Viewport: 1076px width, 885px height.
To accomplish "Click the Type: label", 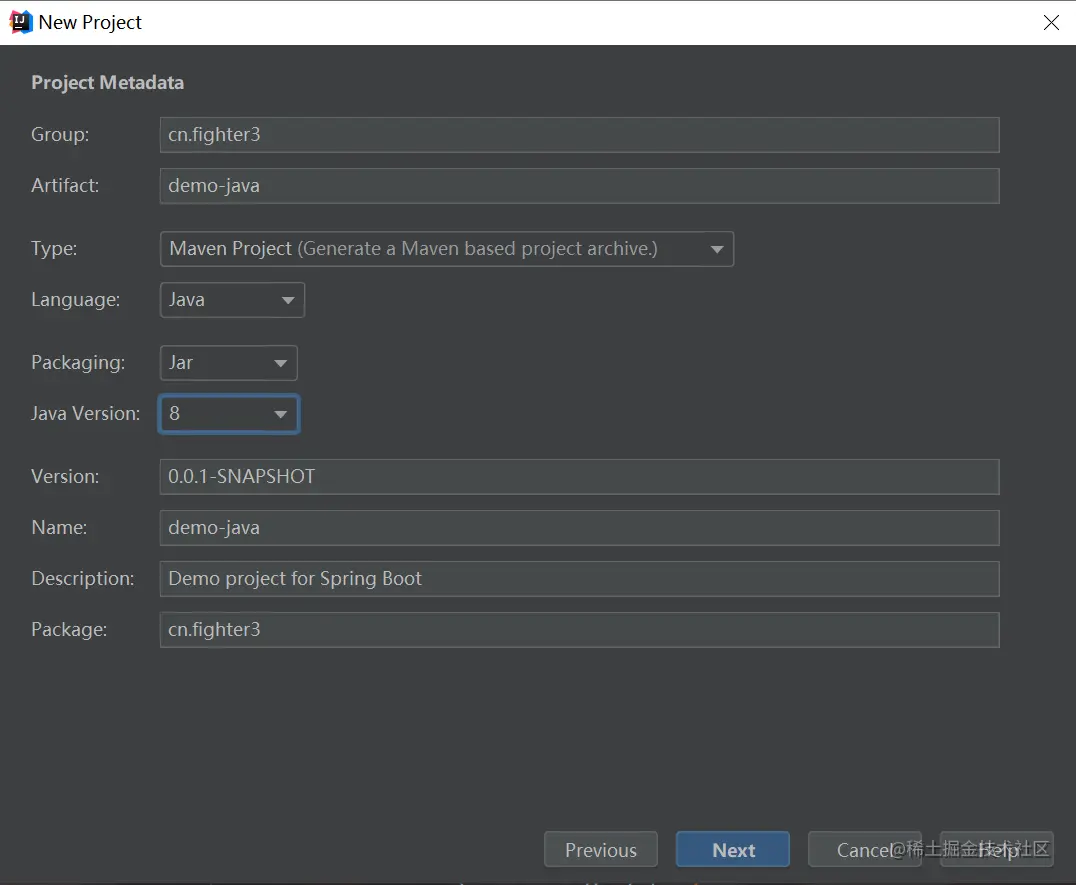I will [x=54, y=249].
